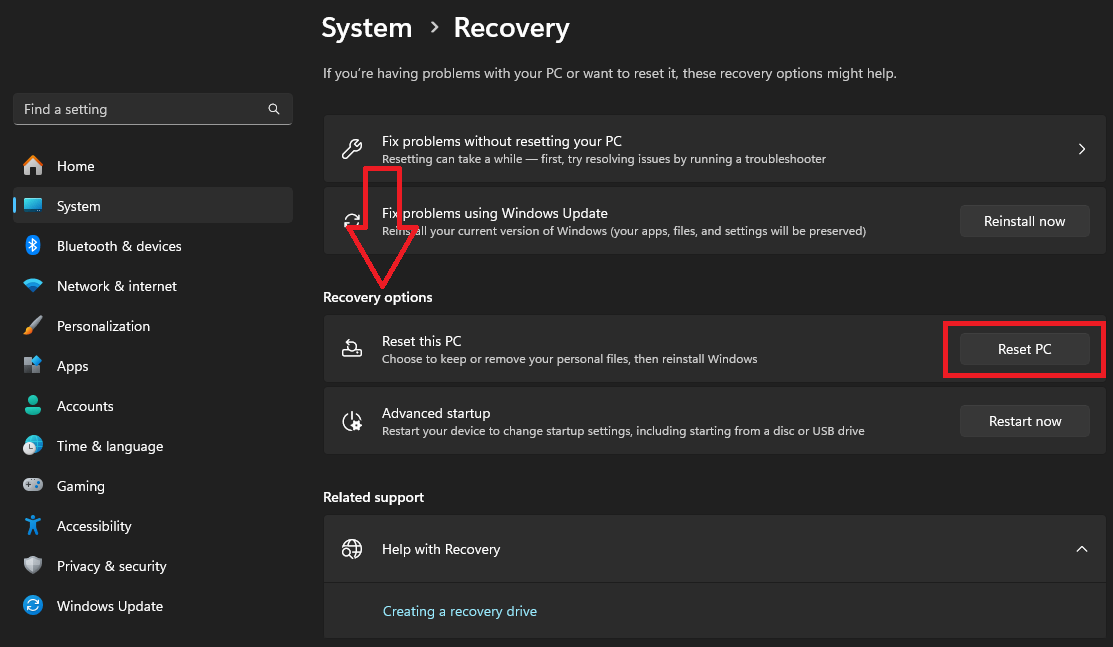This screenshot has height=647, width=1113.
Task: Select System in the sidebar
Action: (79, 206)
